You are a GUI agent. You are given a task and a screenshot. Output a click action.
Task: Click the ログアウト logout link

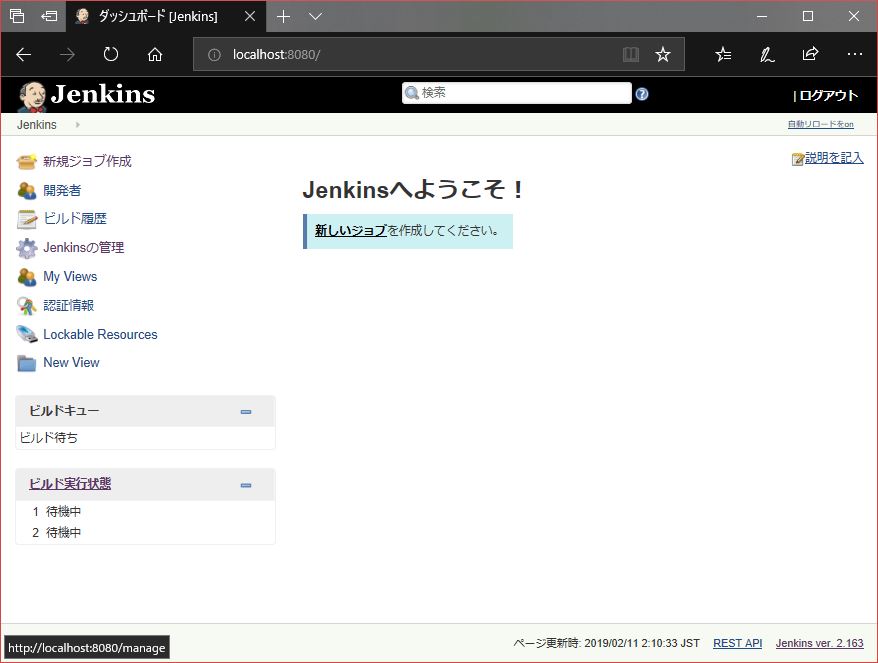point(828,96)
